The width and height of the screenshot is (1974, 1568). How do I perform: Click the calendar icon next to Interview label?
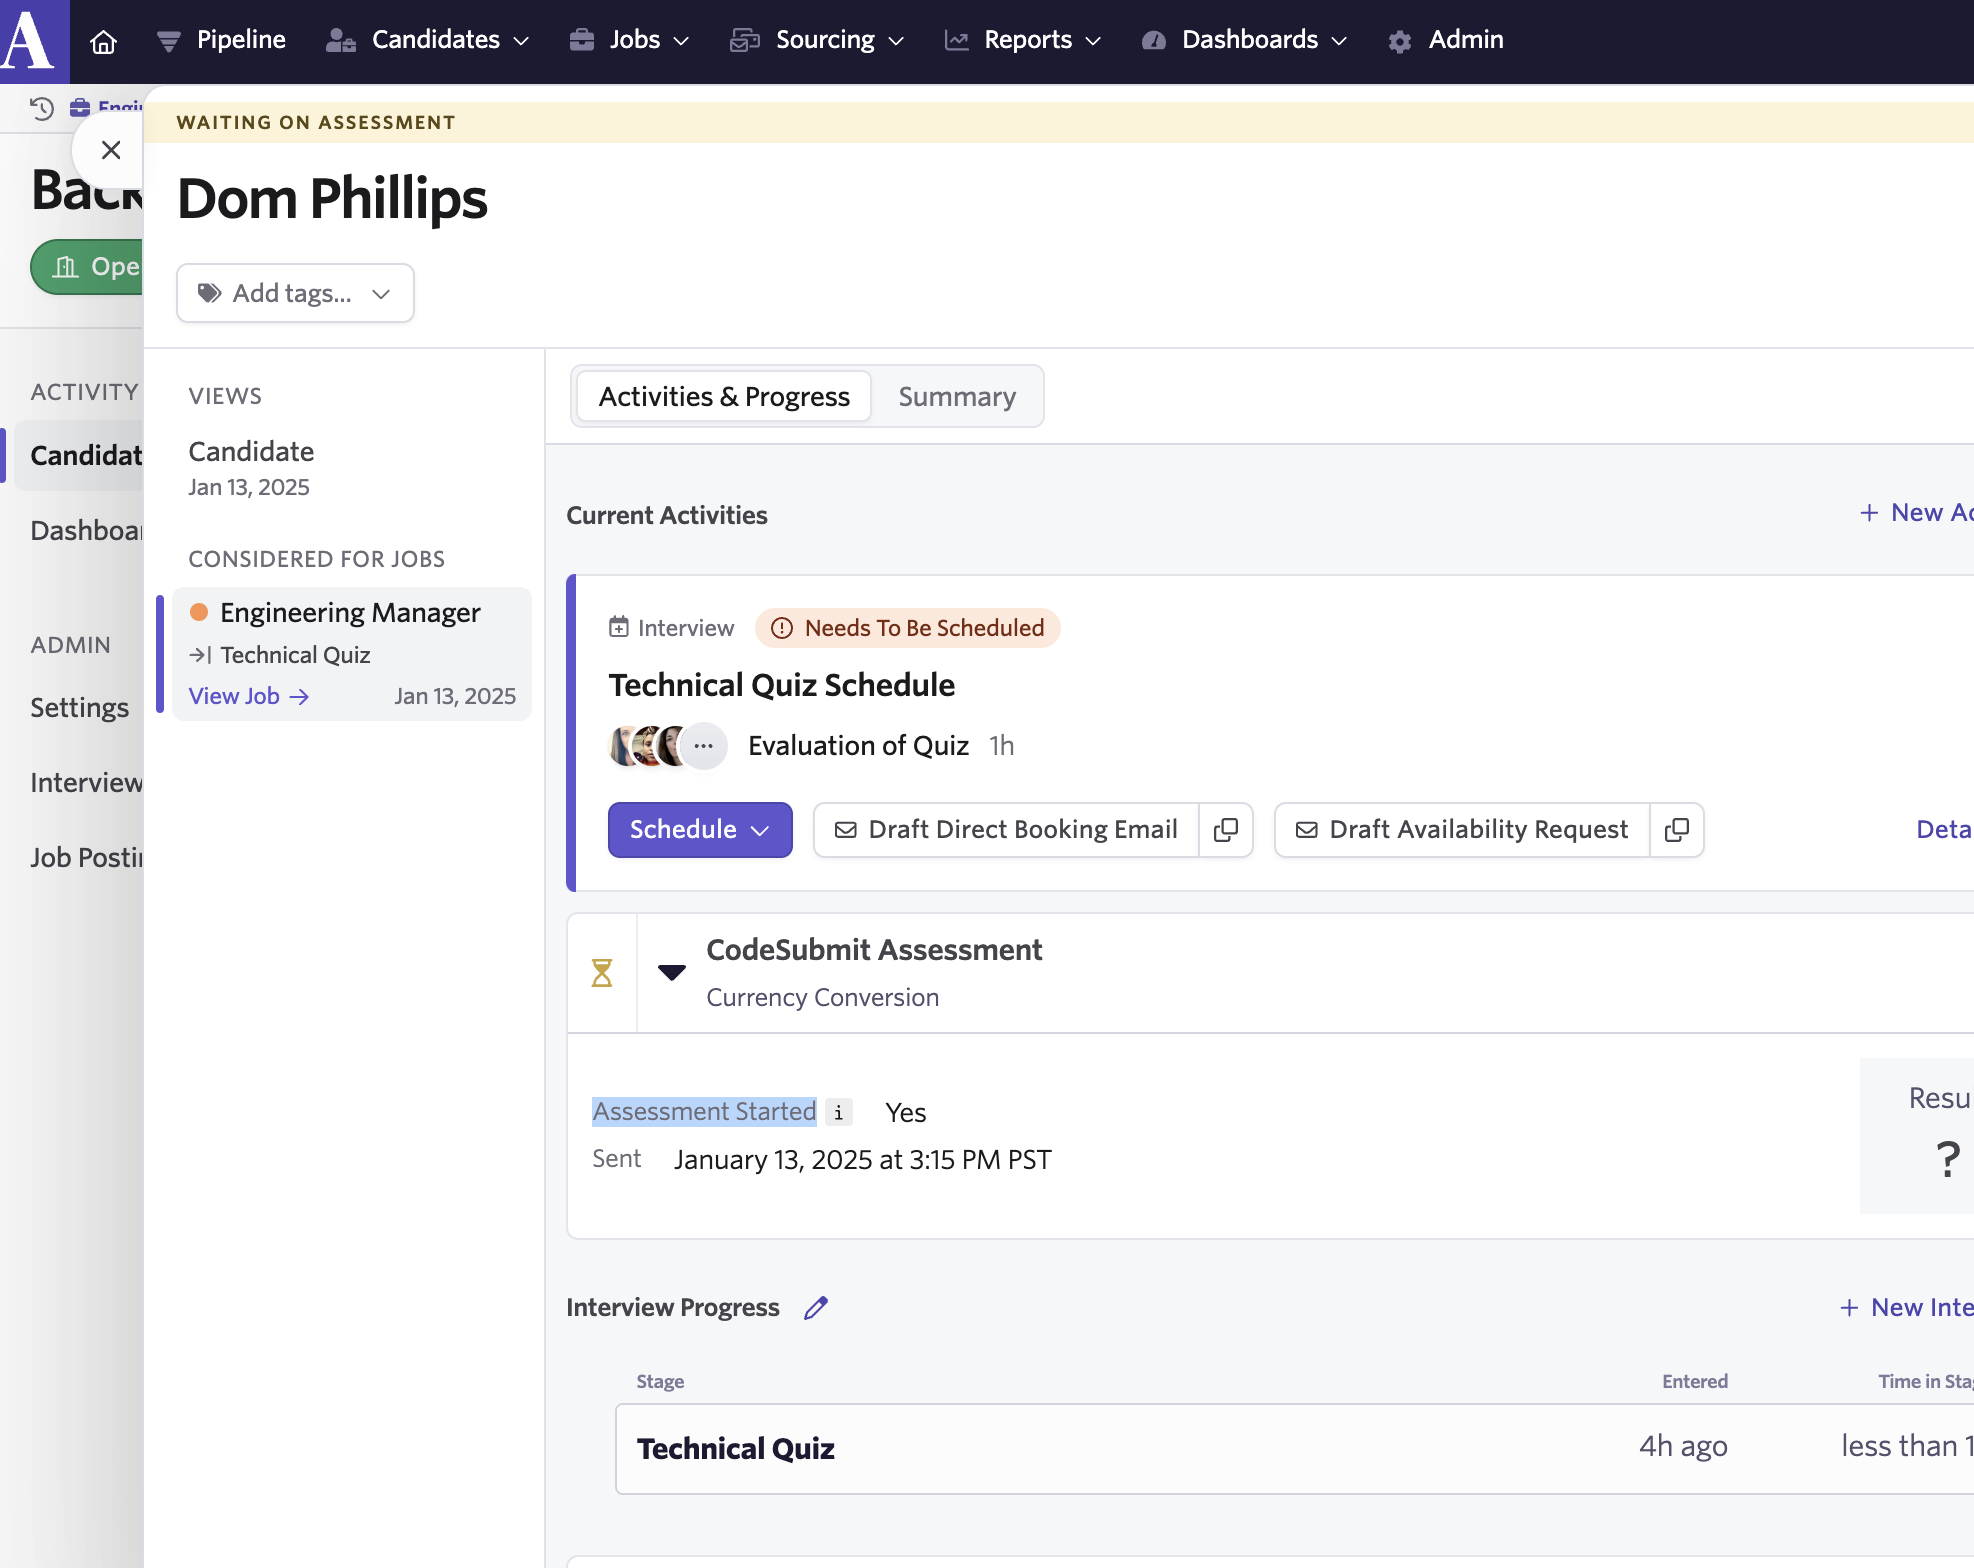click(618, 627)
